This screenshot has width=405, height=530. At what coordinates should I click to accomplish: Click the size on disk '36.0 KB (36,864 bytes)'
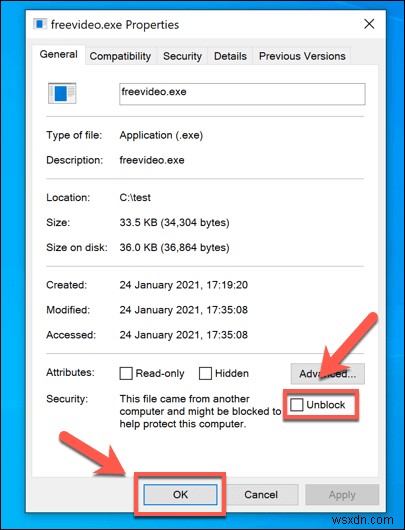tap(174, 247)
